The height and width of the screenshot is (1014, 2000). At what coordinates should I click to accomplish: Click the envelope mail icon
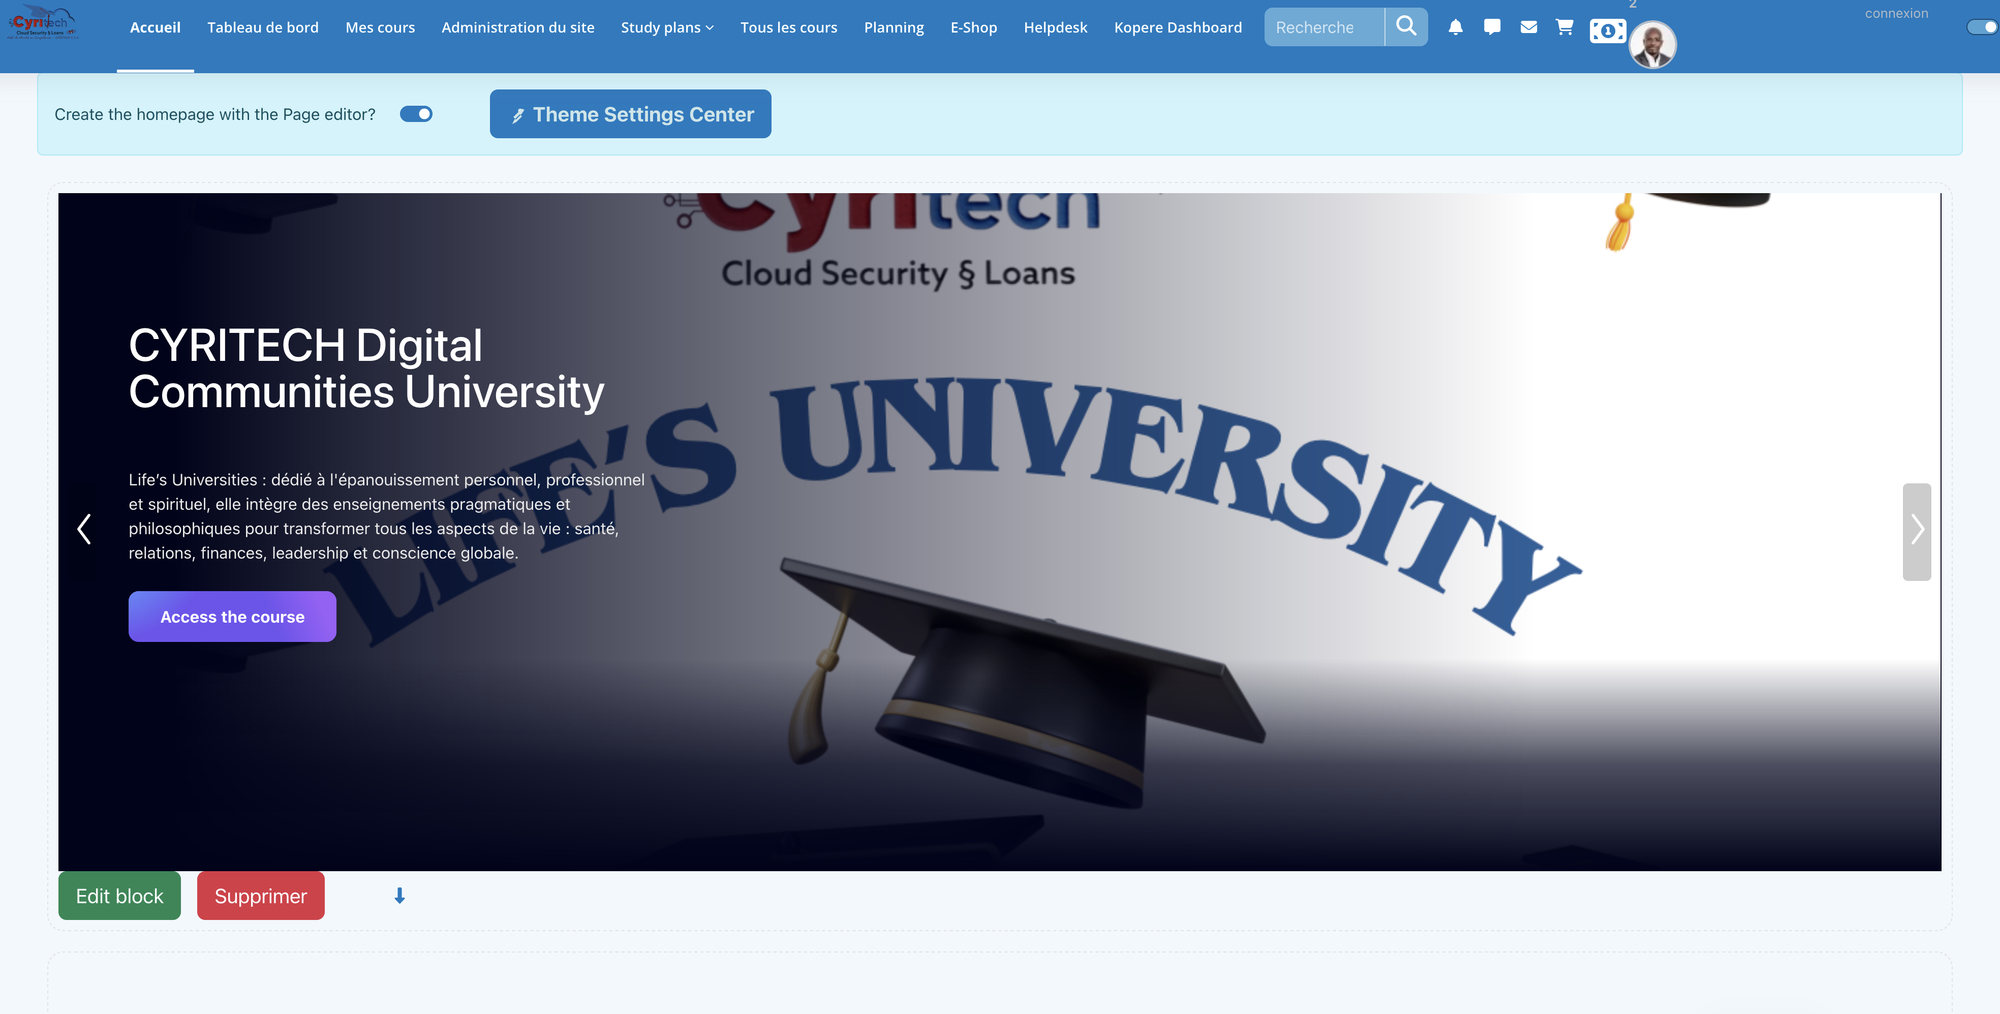1529,28
